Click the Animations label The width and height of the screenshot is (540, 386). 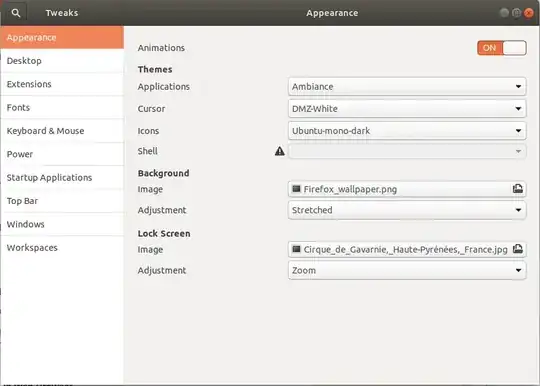(161, 48)
